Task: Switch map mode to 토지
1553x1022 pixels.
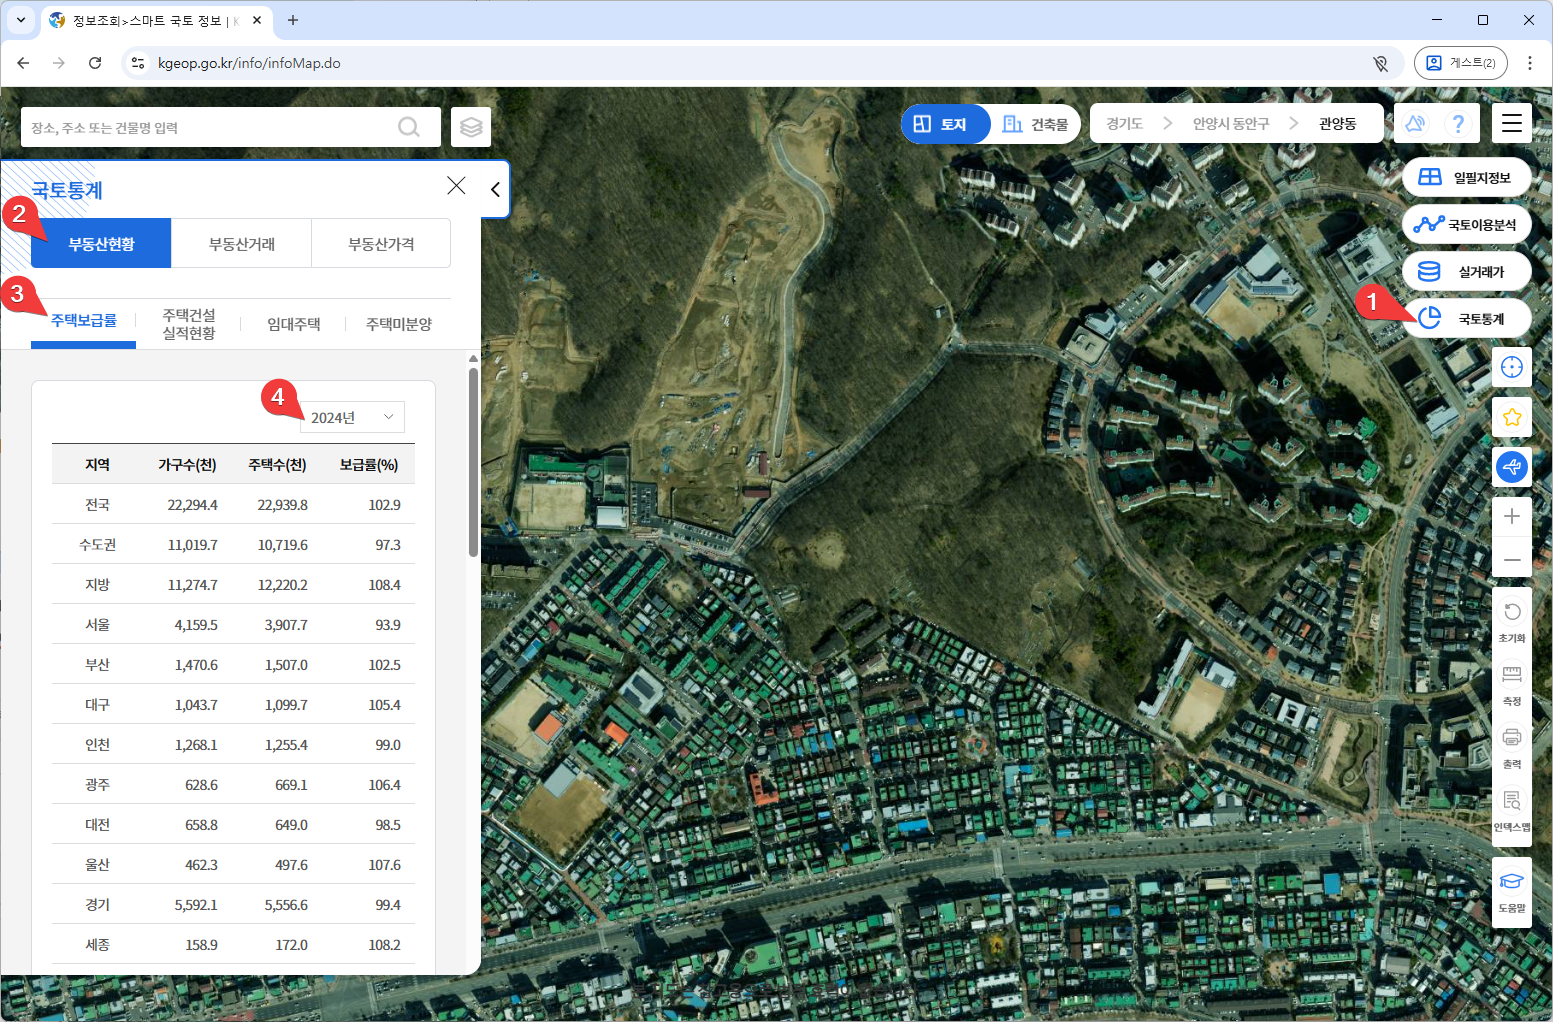Action: pos(942,124)
